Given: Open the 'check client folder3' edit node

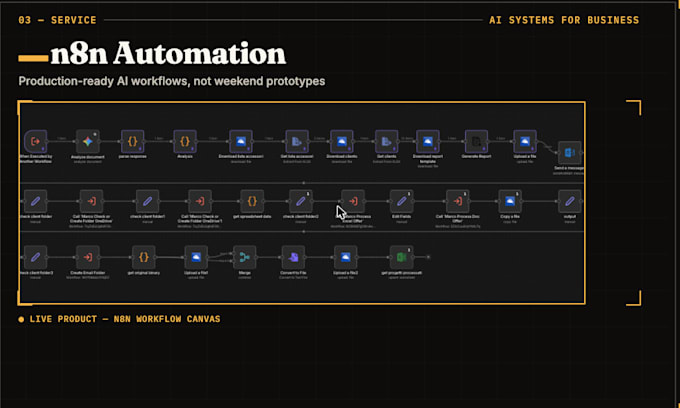Looking at the screenshot, I should (x=36, y=257).
